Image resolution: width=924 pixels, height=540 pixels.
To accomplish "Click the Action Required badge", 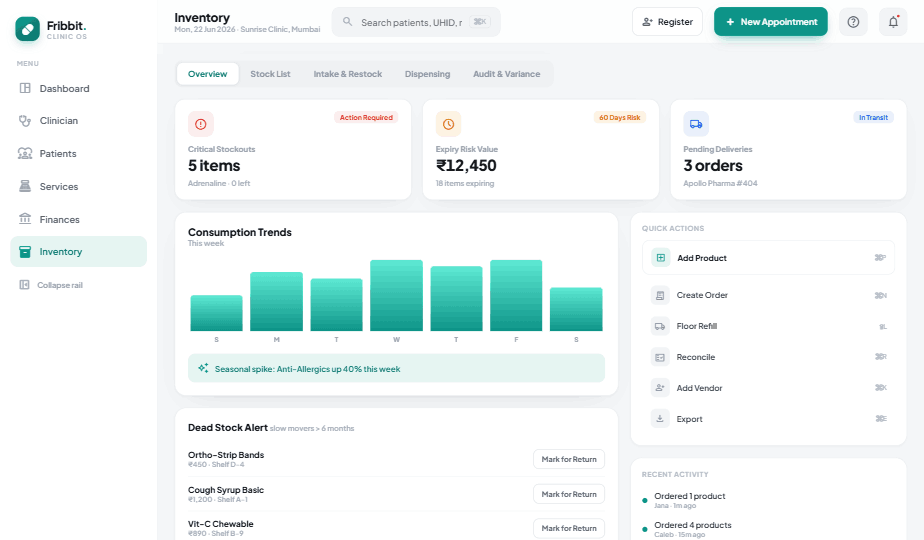I will [x=366, y=117].
